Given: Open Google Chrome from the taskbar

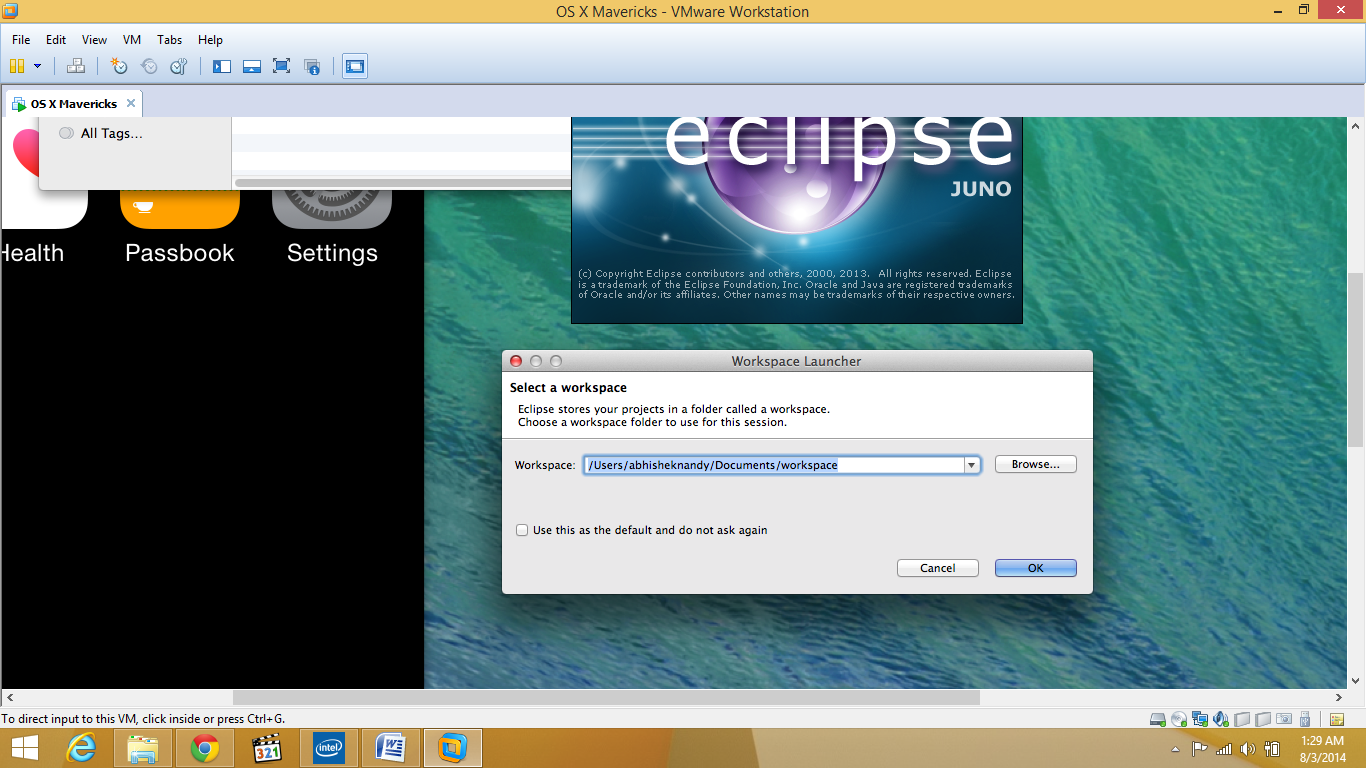Looking at the screenshot, I should (x=205, y=748).
